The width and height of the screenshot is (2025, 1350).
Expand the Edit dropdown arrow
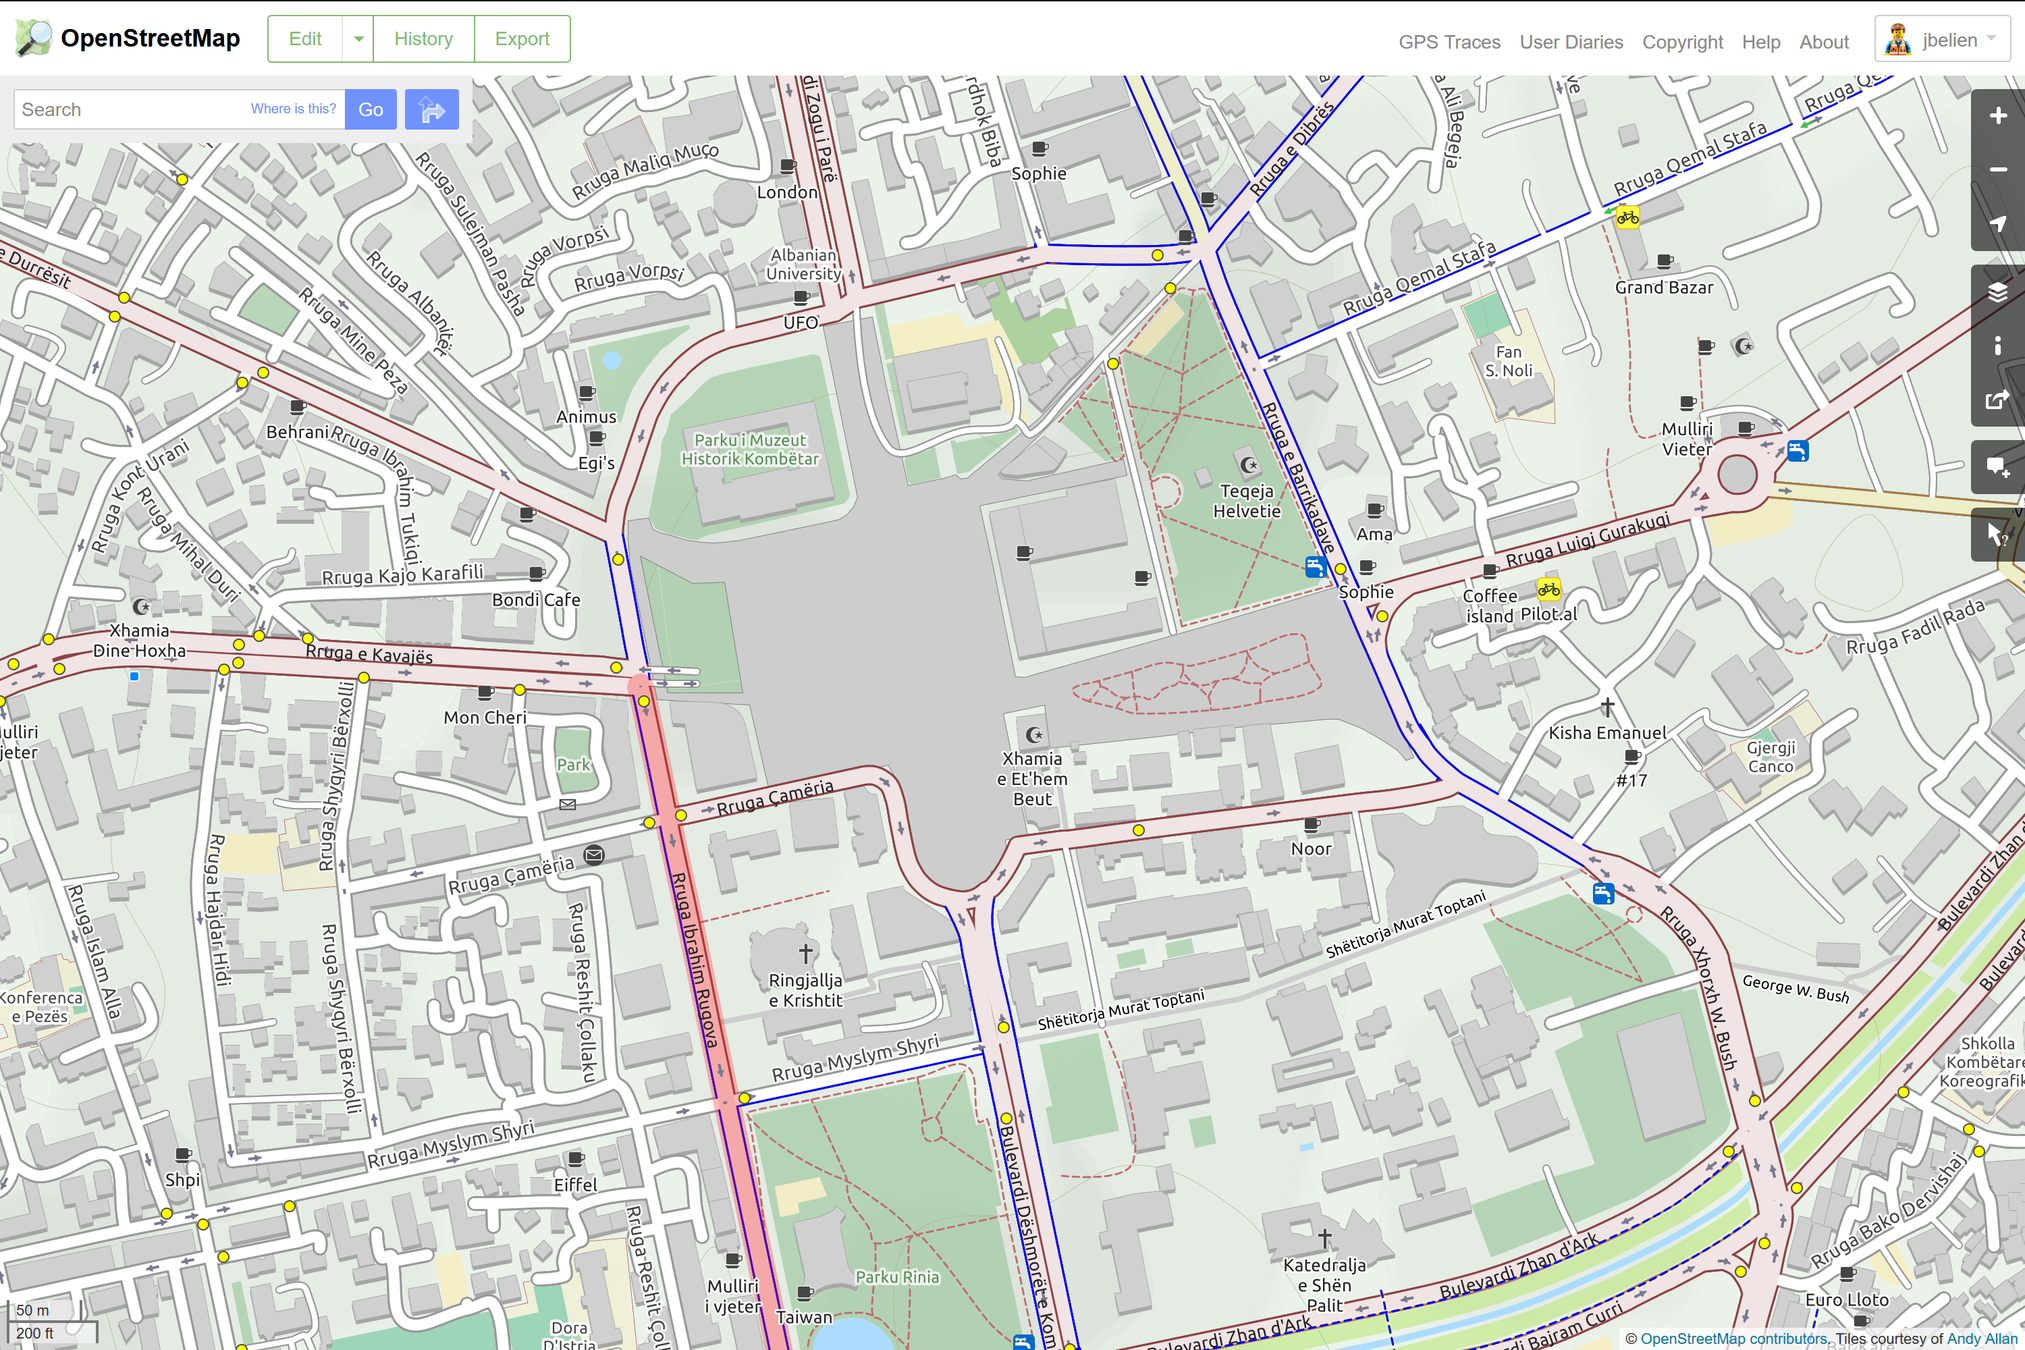pyautogui.click(x=358, y=39)
